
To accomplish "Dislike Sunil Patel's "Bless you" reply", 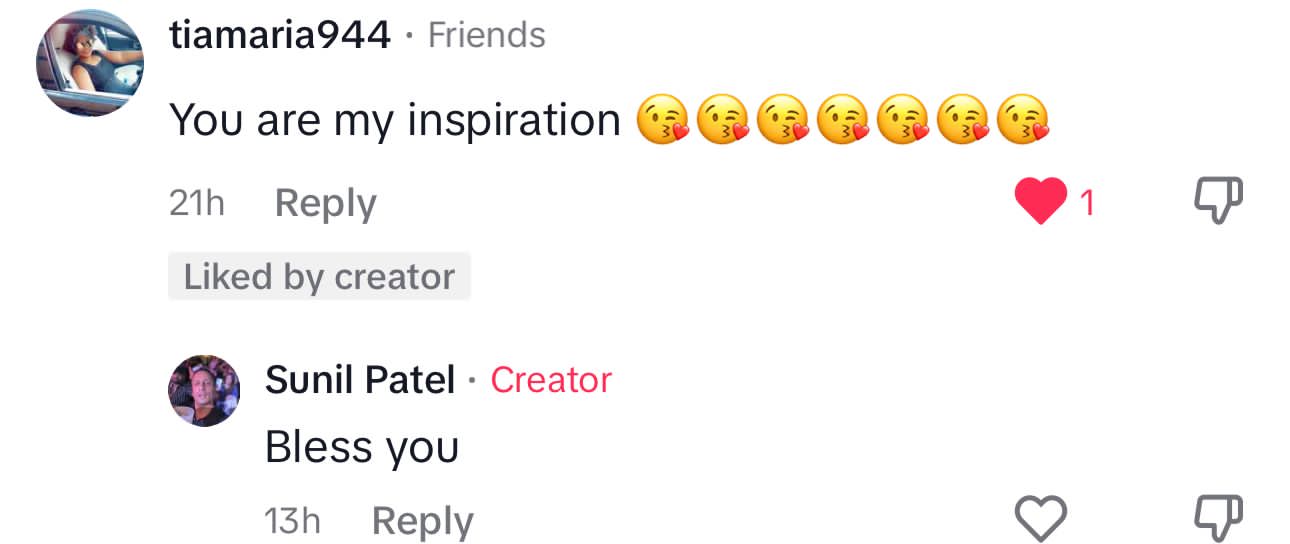I will coord(1220,519).
